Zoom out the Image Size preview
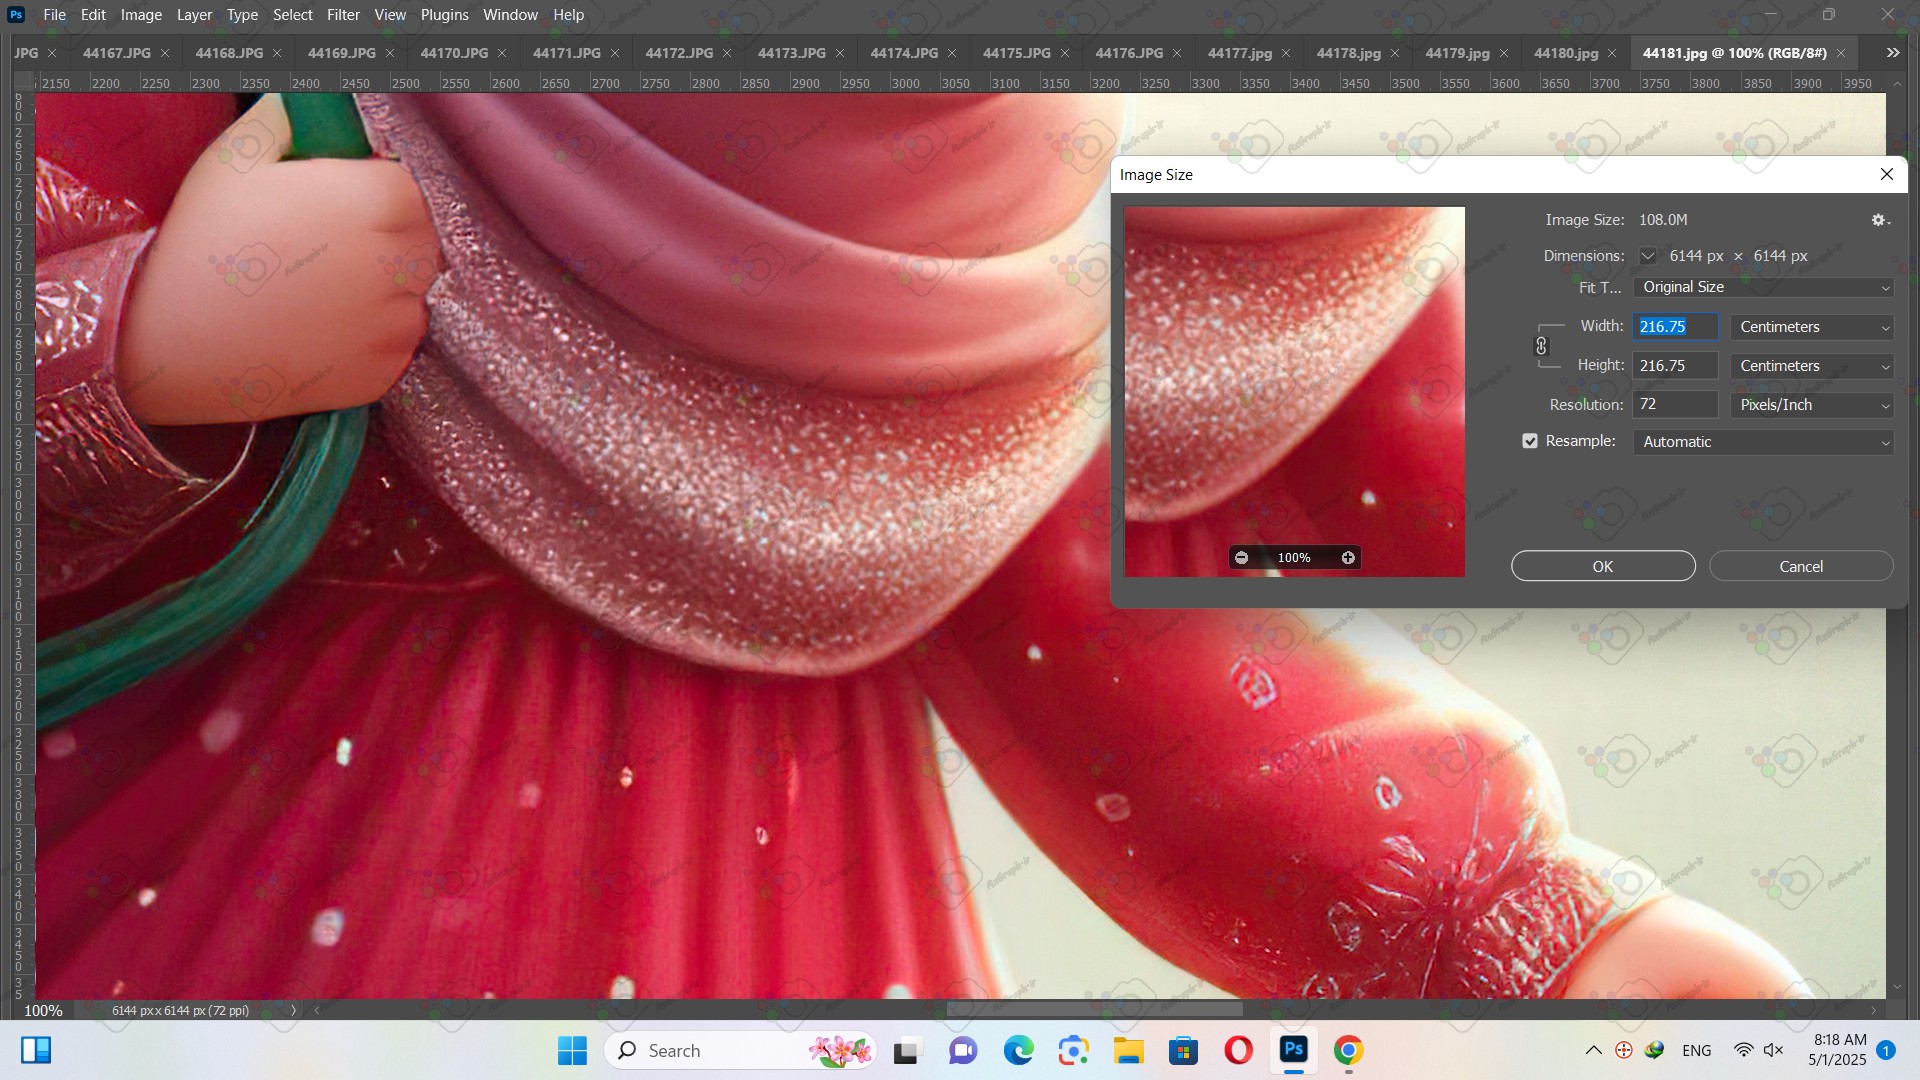The height and width of the screenshot is (1080, 1920). point(1241,558)
